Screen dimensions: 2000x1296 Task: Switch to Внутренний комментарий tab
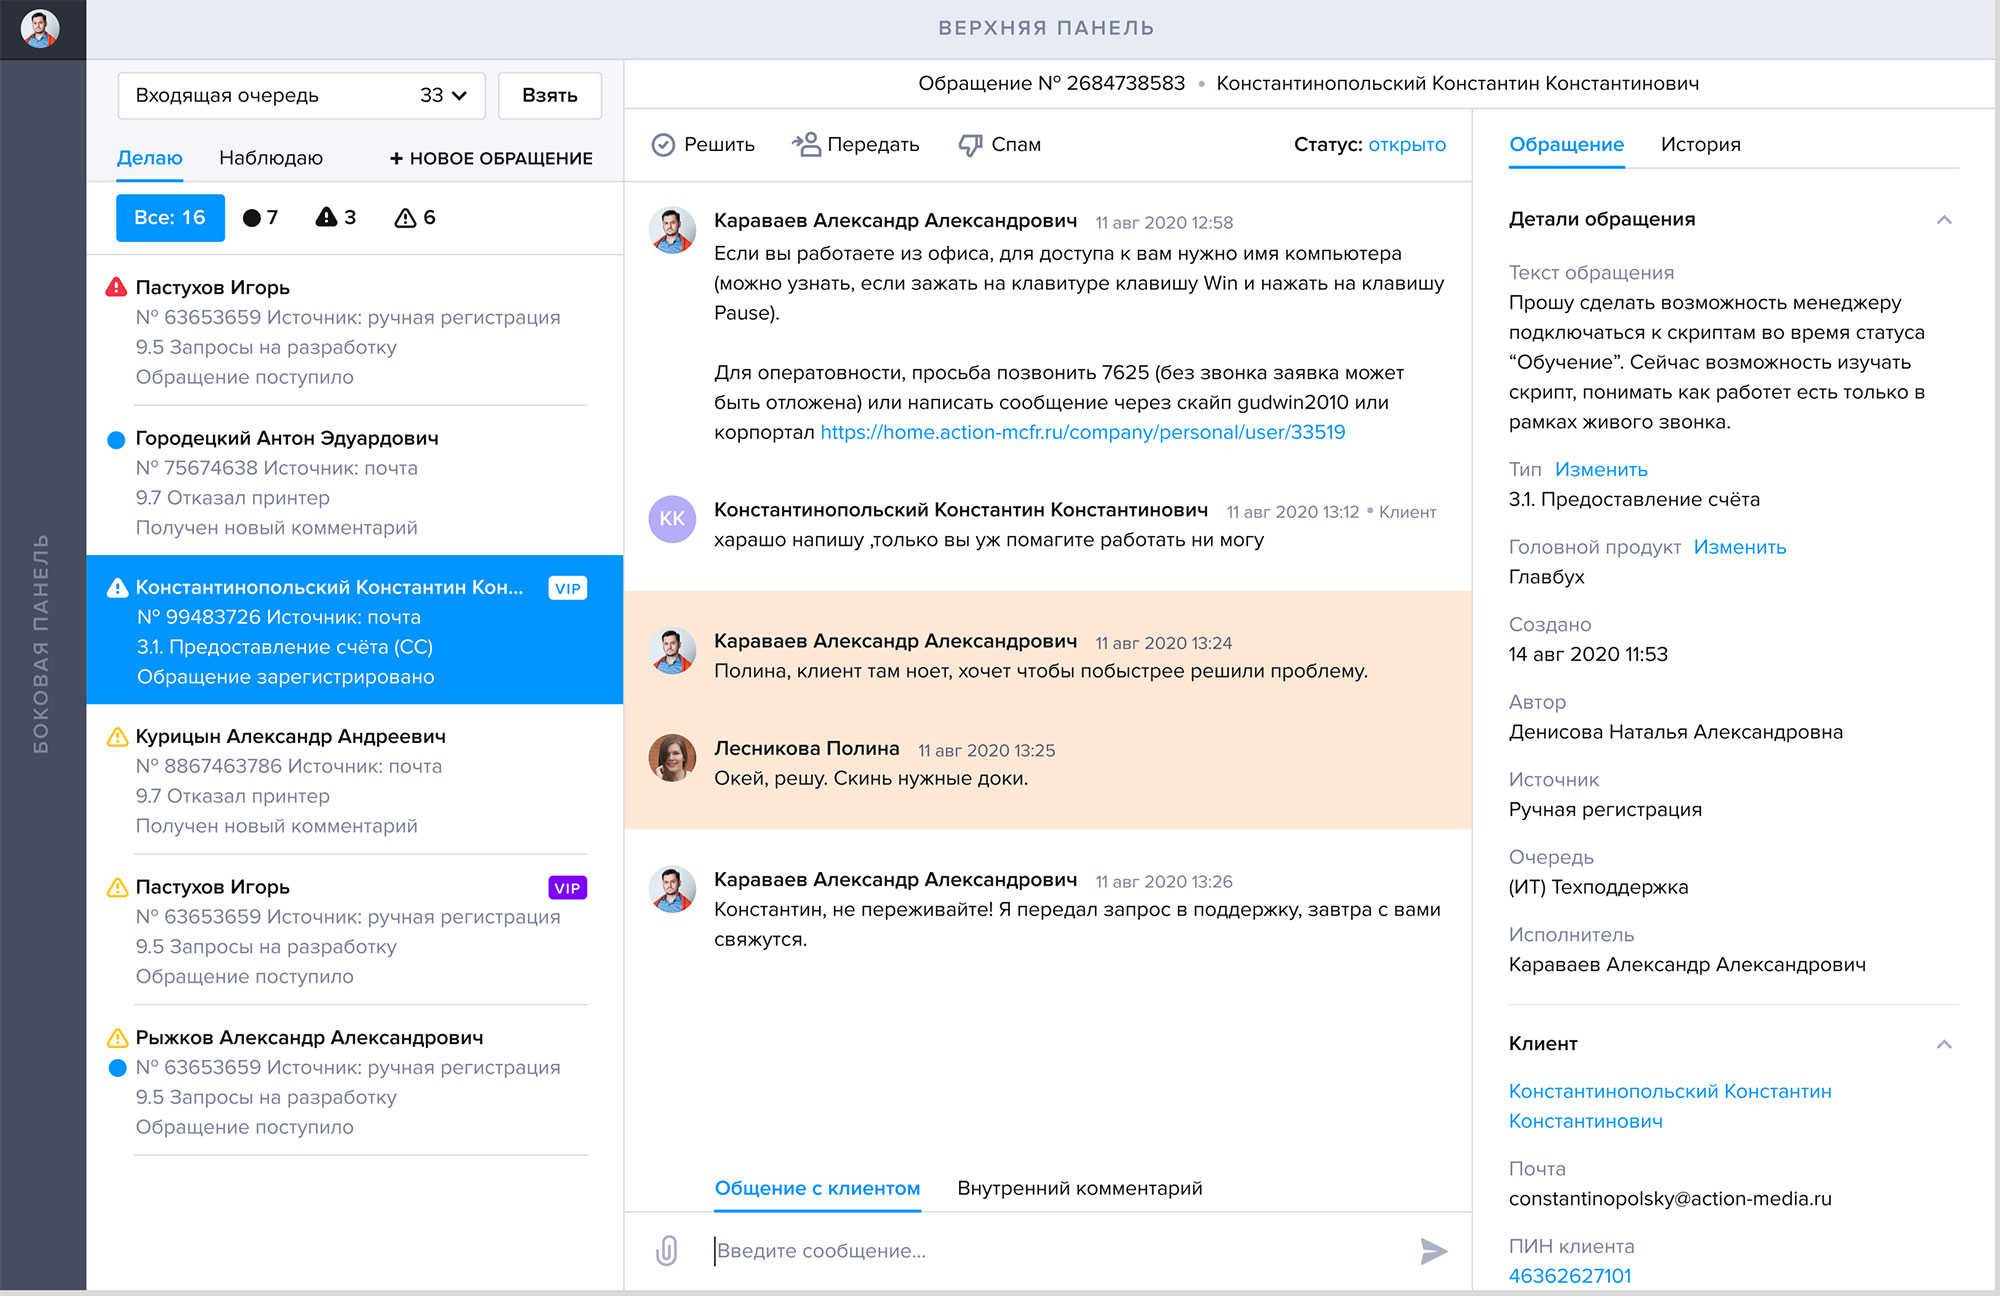(x=1079, y=1188)
